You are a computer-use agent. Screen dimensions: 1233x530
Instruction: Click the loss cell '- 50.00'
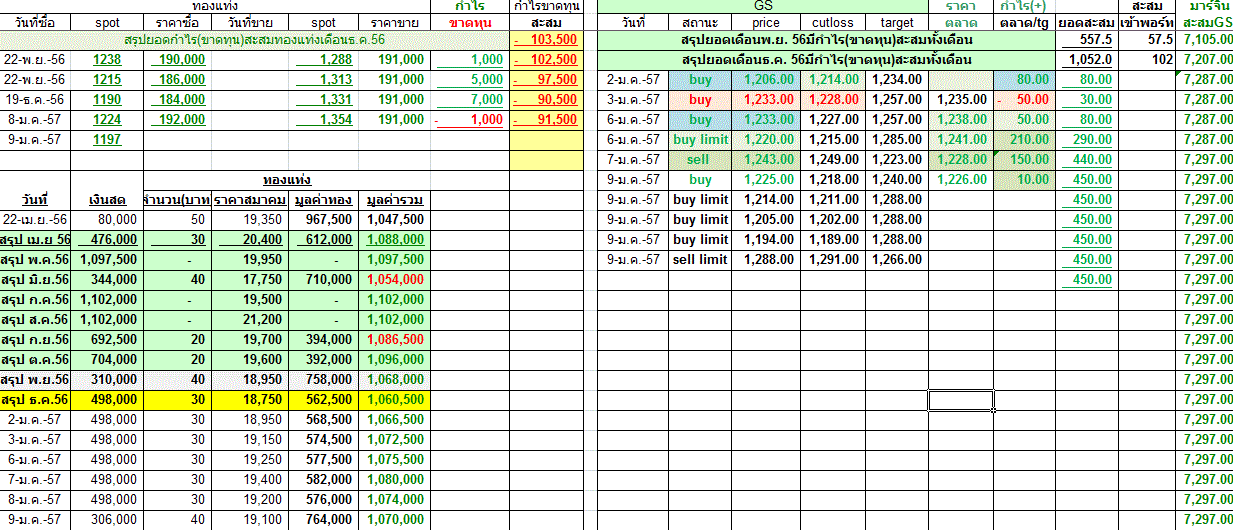[1024, 100]
